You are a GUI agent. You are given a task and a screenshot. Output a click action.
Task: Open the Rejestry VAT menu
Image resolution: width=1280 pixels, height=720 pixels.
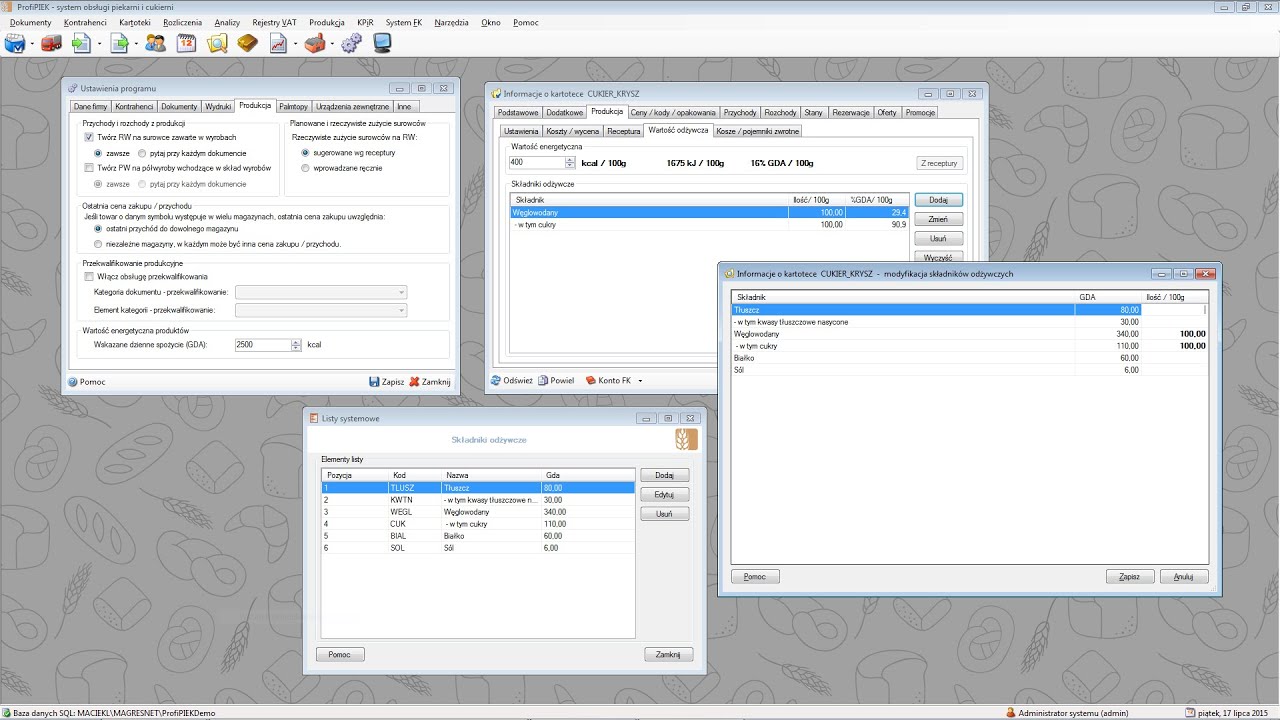(274, 22)
